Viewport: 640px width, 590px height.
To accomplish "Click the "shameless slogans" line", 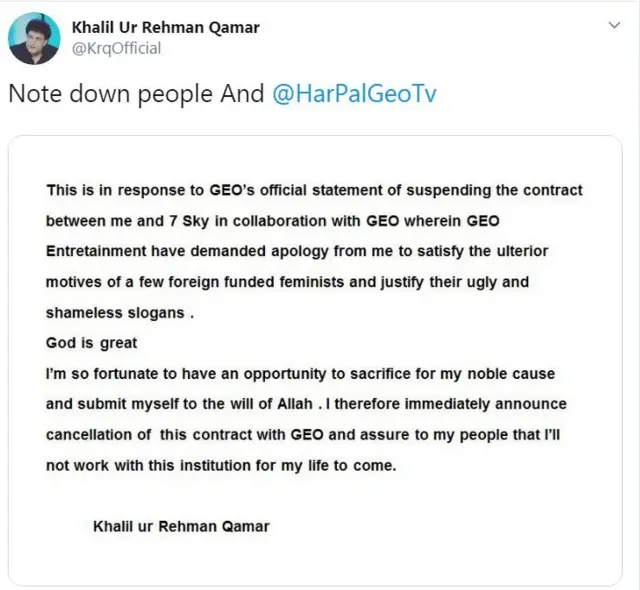I will click(x=120, y=312).
